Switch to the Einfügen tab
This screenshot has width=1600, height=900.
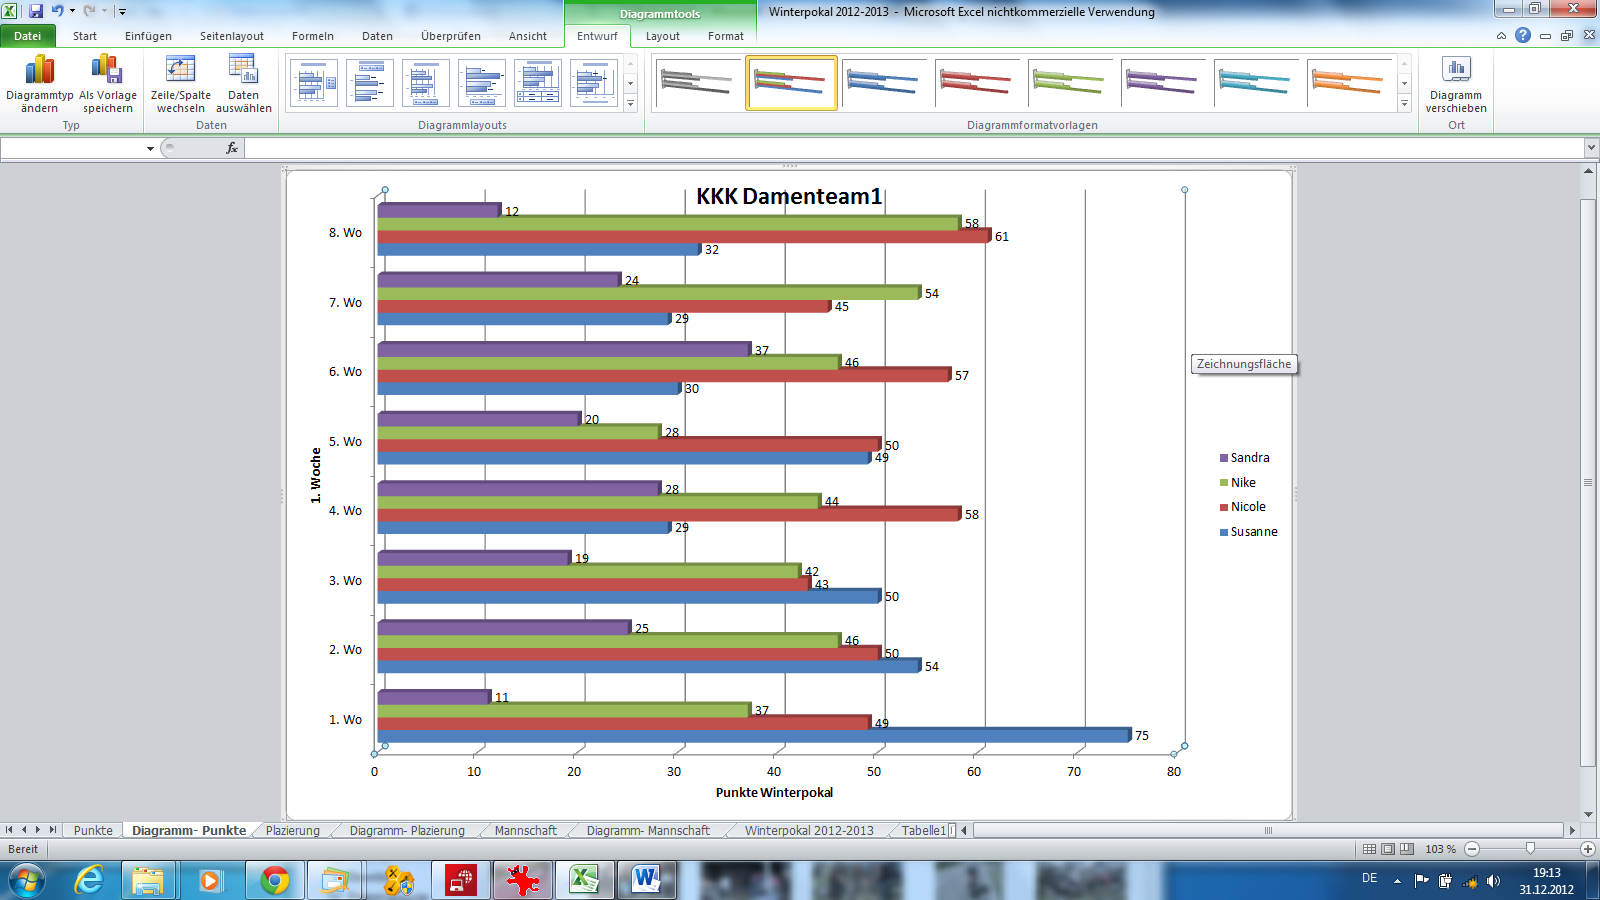[x=148, y=36]
